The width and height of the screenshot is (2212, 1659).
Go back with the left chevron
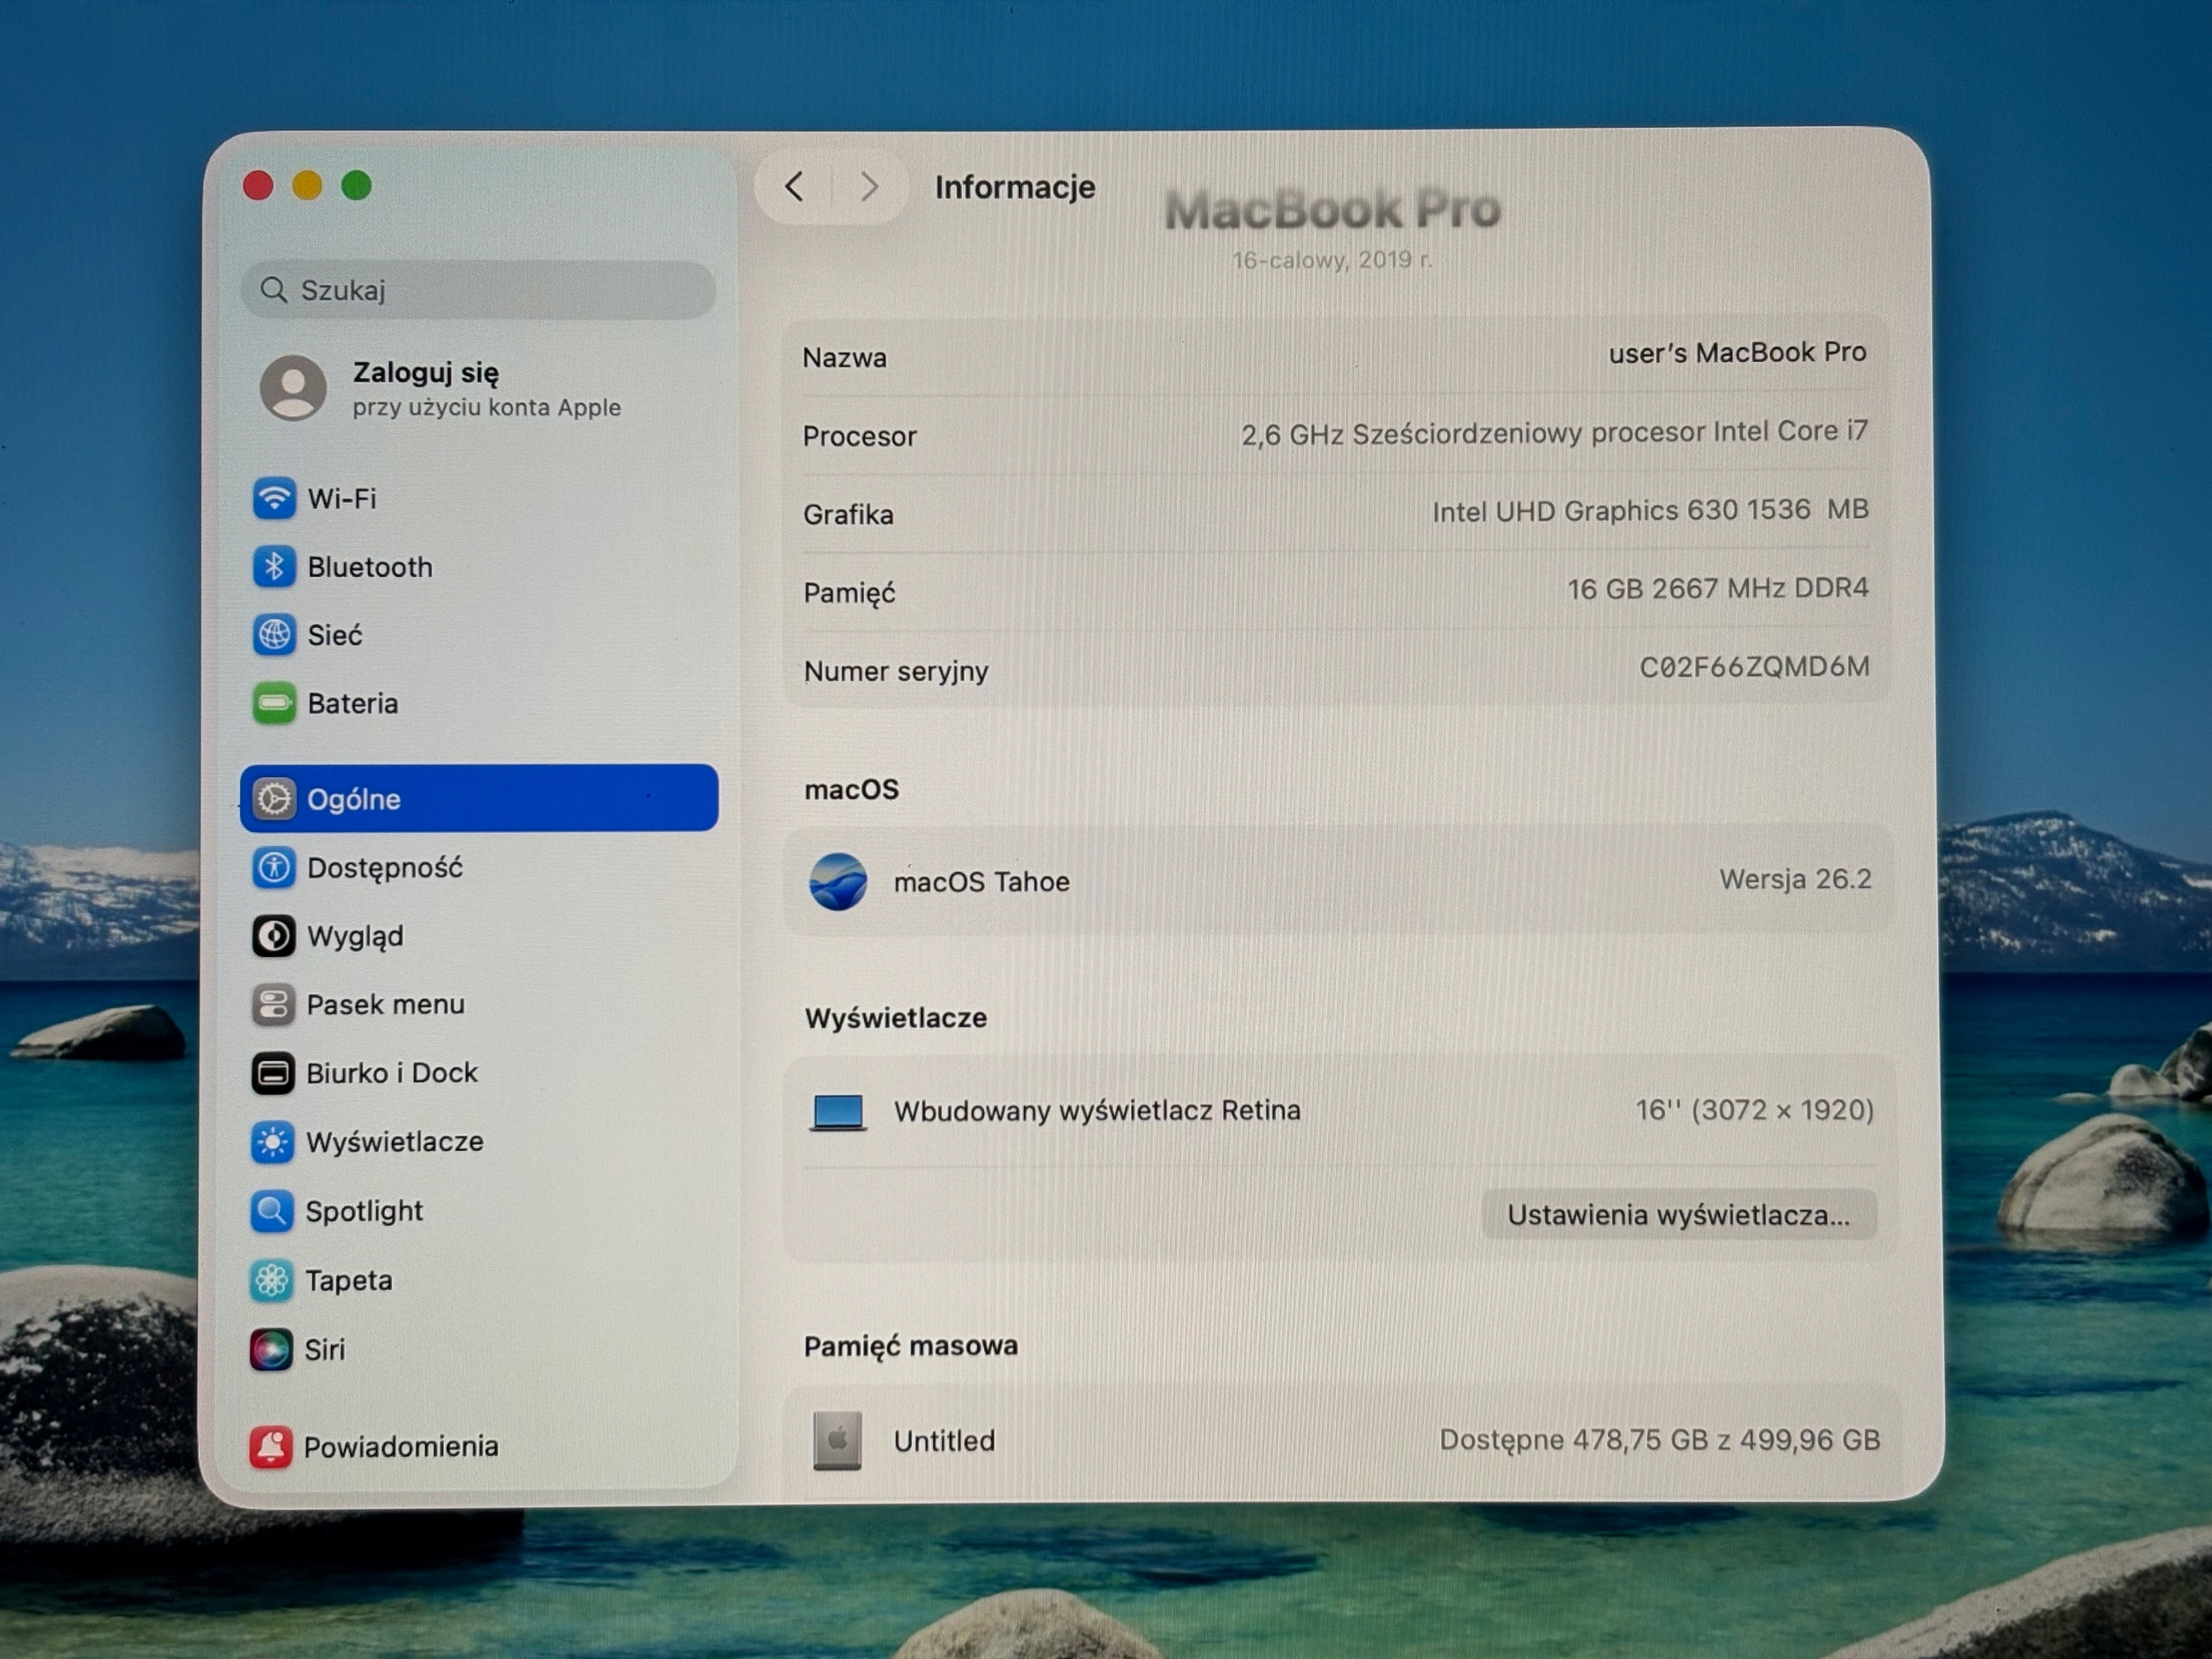(794, 186)
